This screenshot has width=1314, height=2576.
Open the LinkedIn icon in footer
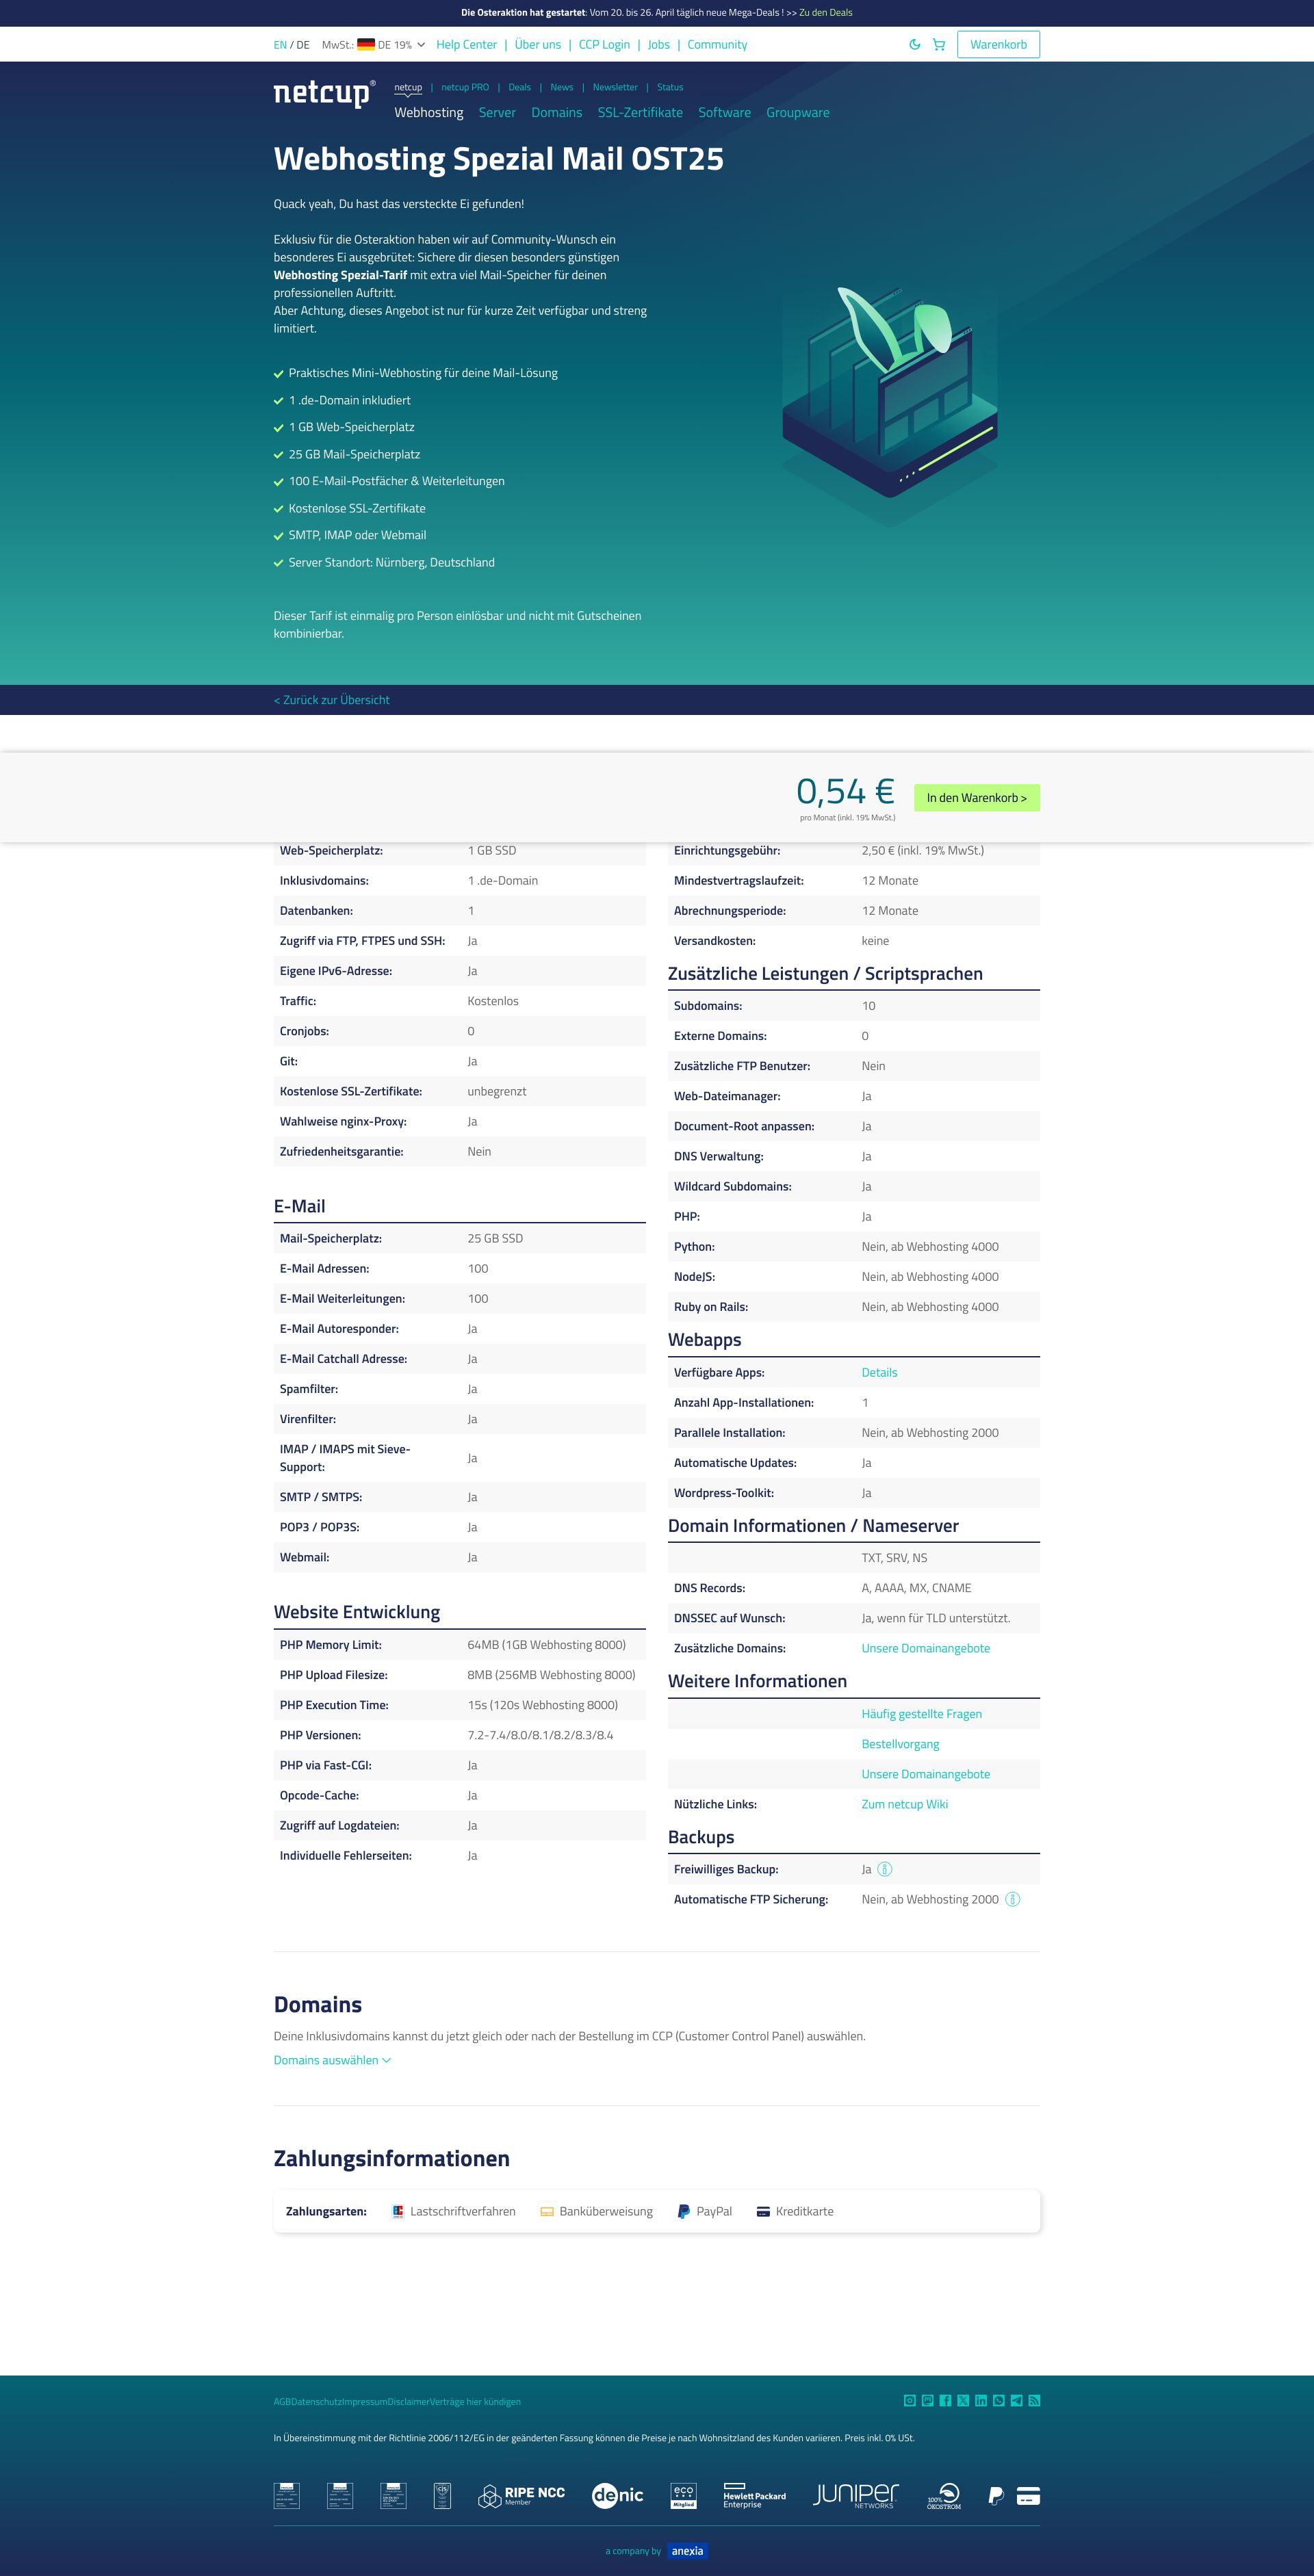[981, 2400]
